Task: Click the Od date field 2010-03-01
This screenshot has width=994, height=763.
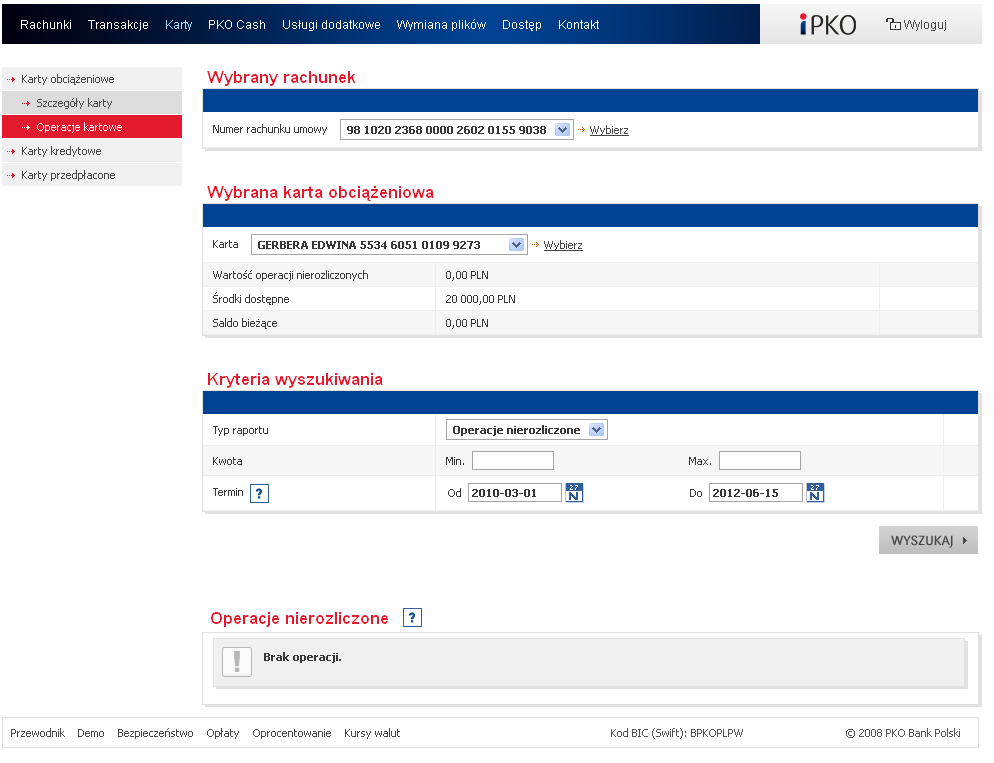Action: [x=515, y=492]
